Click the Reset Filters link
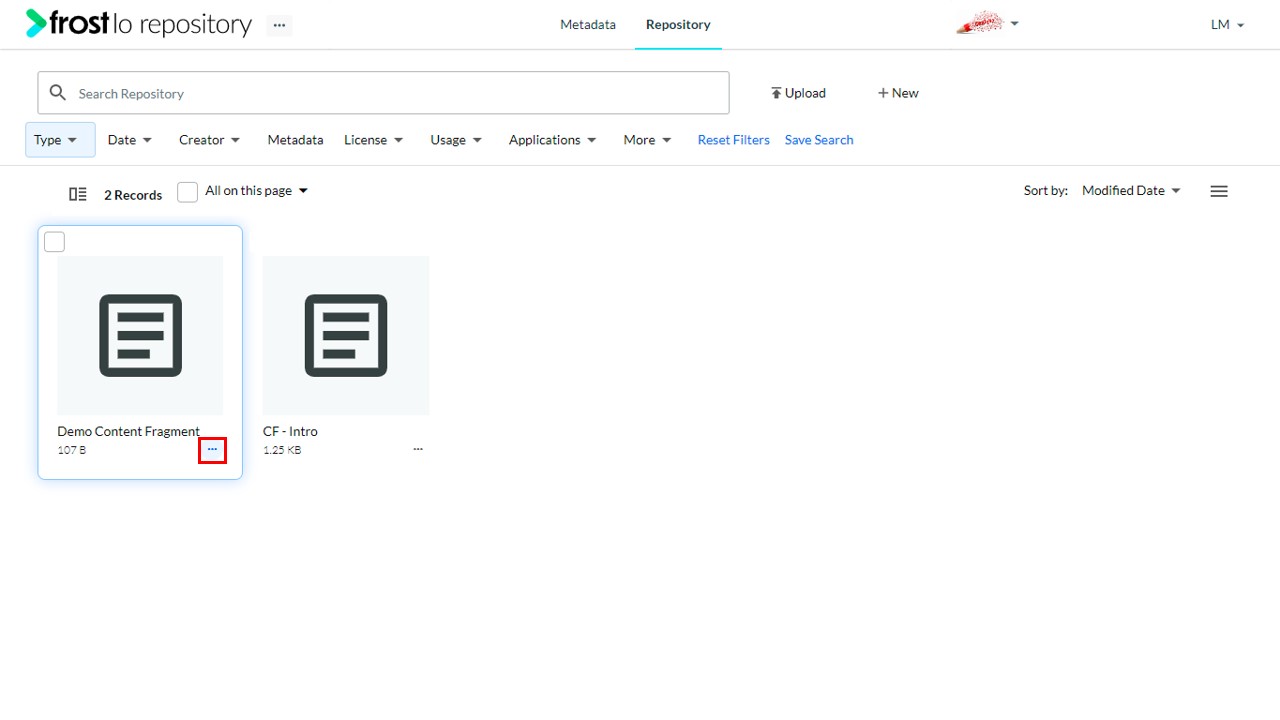Viewport: 1280px width, 720px height. click(x=734, y=140)
